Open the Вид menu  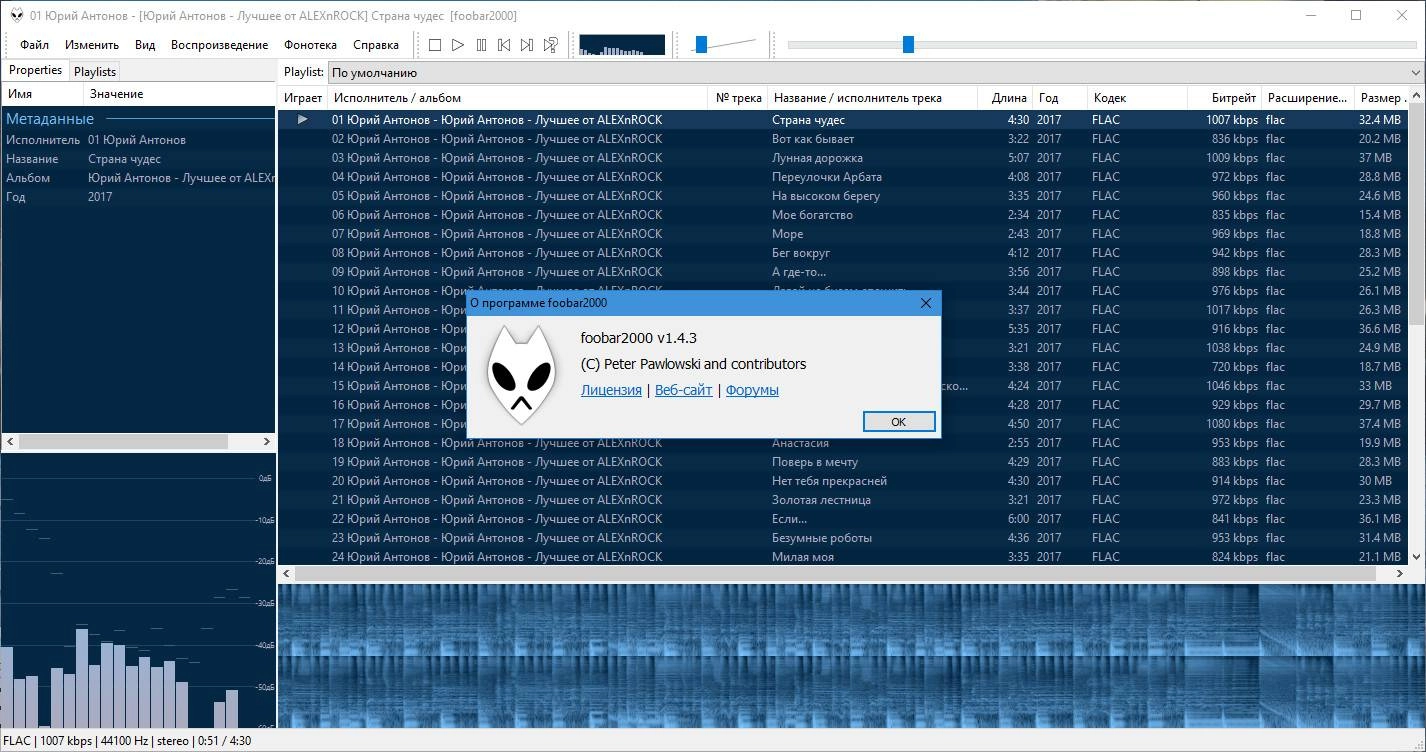pyautogui.click(x=145, y=45)
